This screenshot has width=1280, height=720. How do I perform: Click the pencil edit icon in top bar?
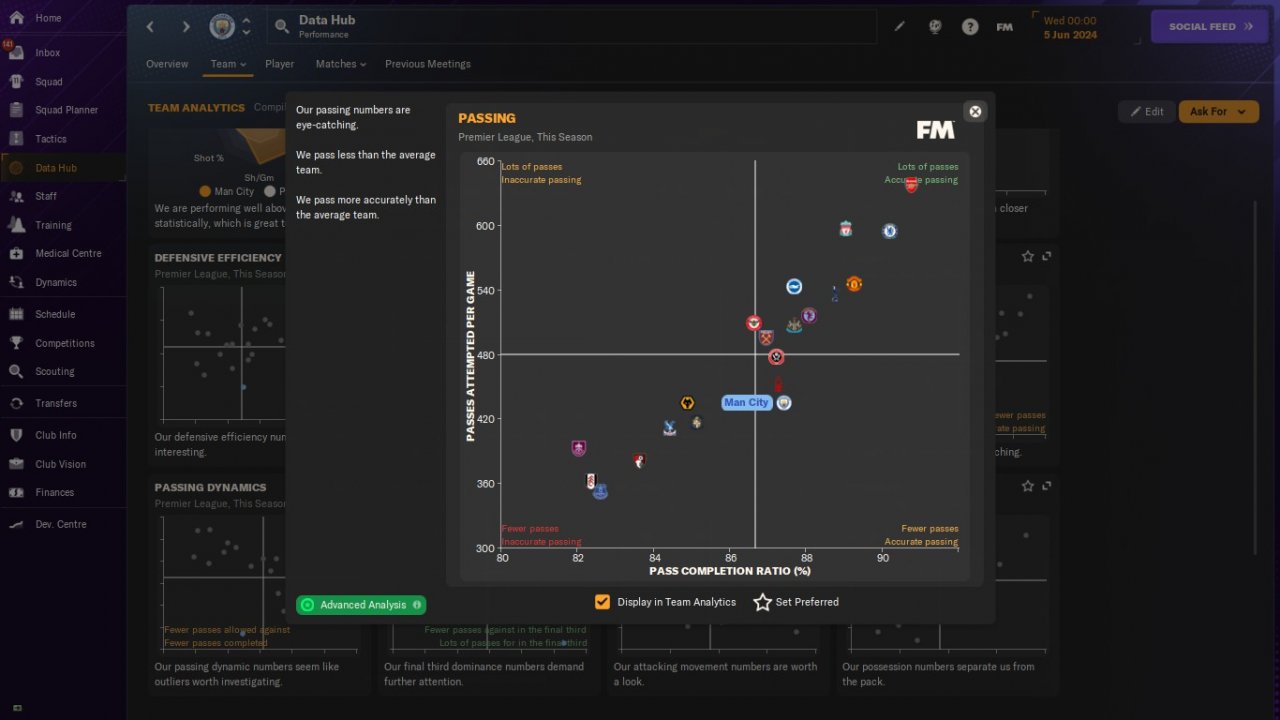click(899, 27)
